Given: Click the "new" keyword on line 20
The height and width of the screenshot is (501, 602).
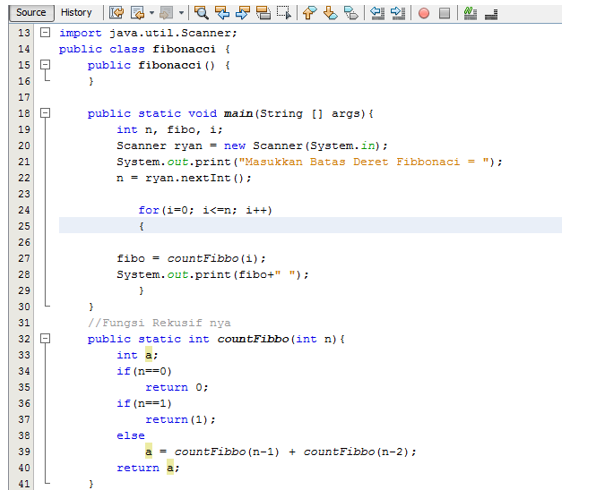Looking at the screenshot, I should click(x=235, y=146).
